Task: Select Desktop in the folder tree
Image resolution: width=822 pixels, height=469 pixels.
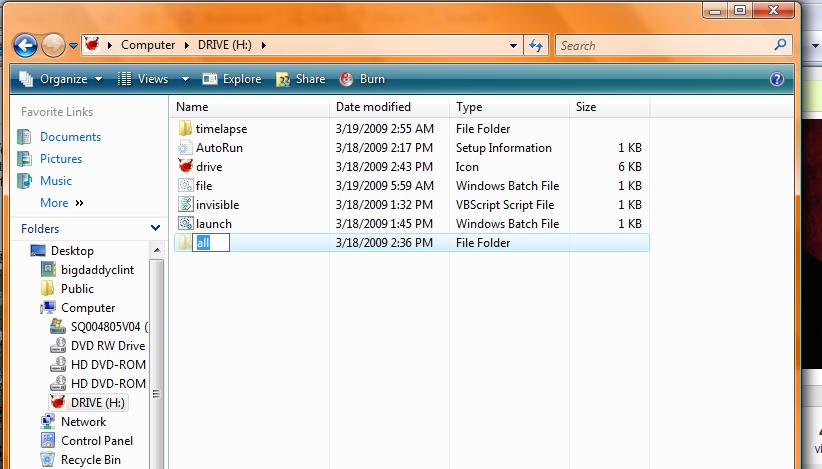Action: [x=72, y=251]
